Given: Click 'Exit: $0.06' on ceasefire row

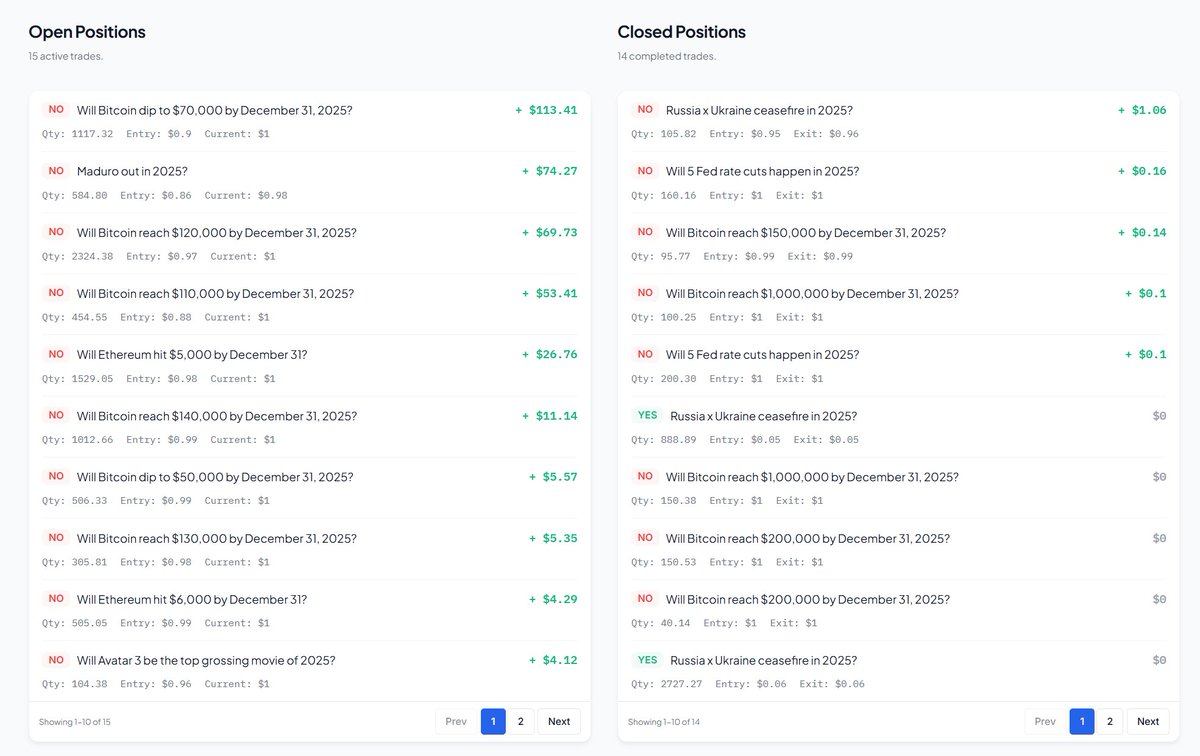Looking at the screenshot, I should 832,684.
